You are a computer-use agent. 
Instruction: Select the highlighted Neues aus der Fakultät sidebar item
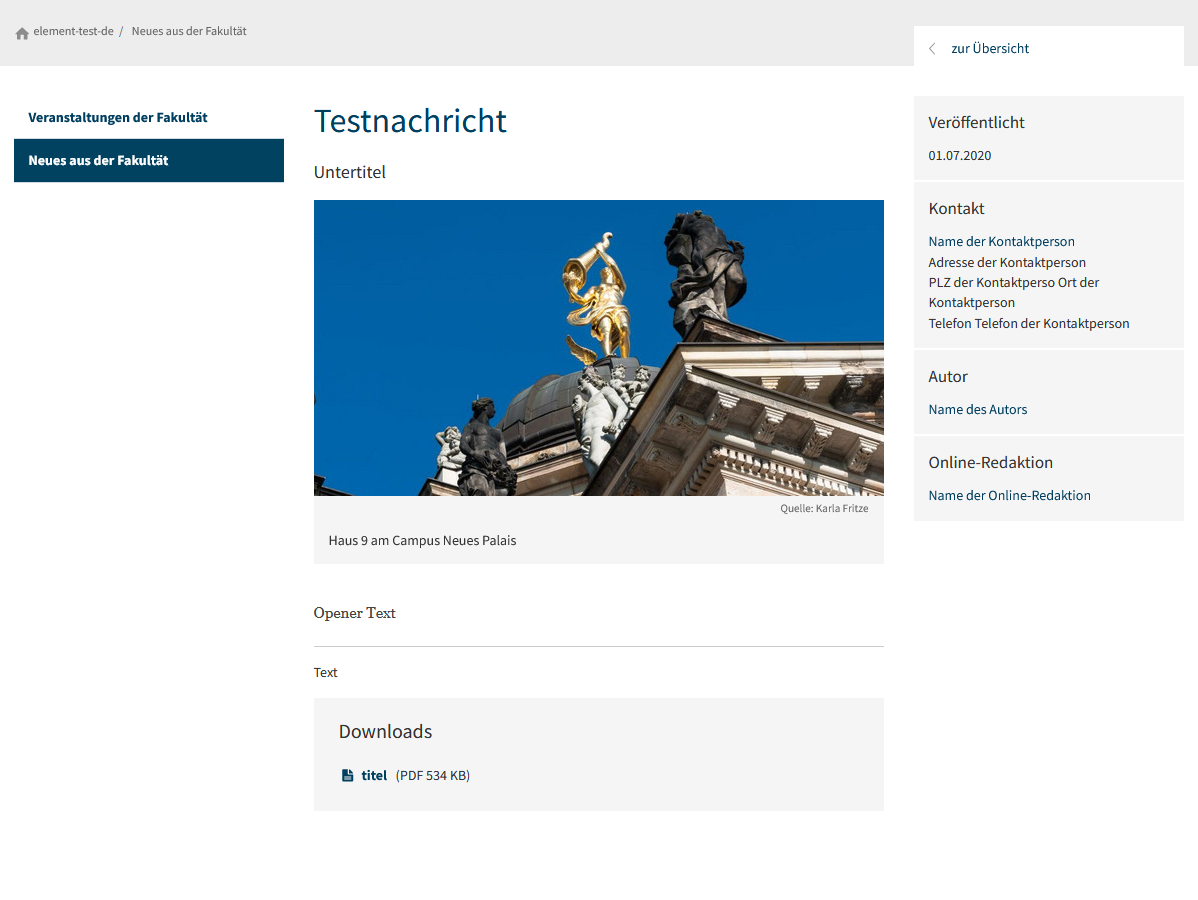[x=98, y=160]
